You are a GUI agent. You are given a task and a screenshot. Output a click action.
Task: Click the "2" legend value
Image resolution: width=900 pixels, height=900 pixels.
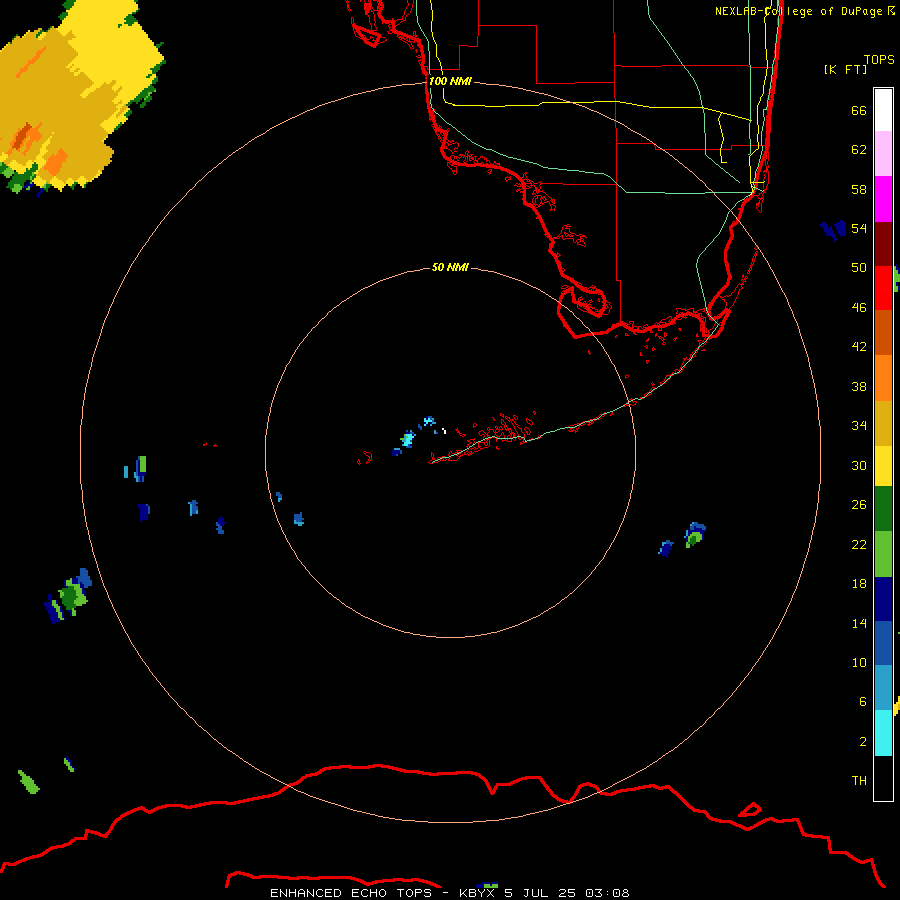pos(863,741)
